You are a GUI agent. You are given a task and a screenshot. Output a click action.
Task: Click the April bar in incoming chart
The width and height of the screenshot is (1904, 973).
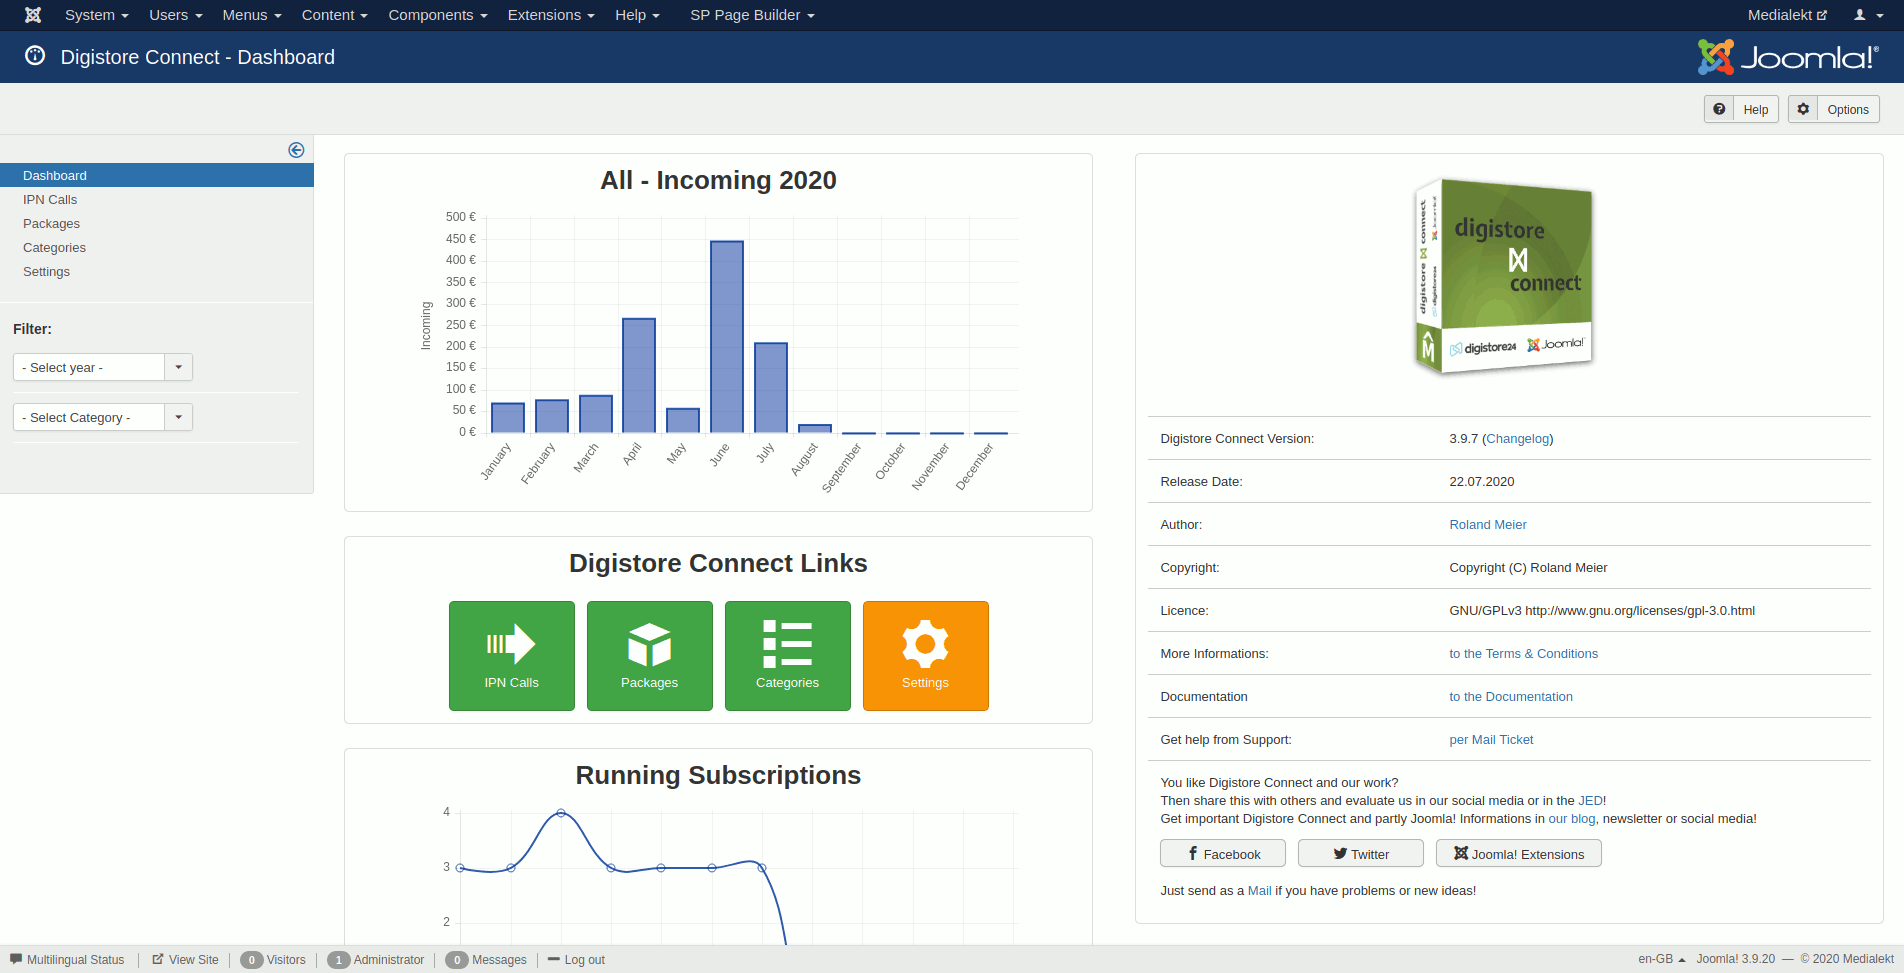point(639,376)
